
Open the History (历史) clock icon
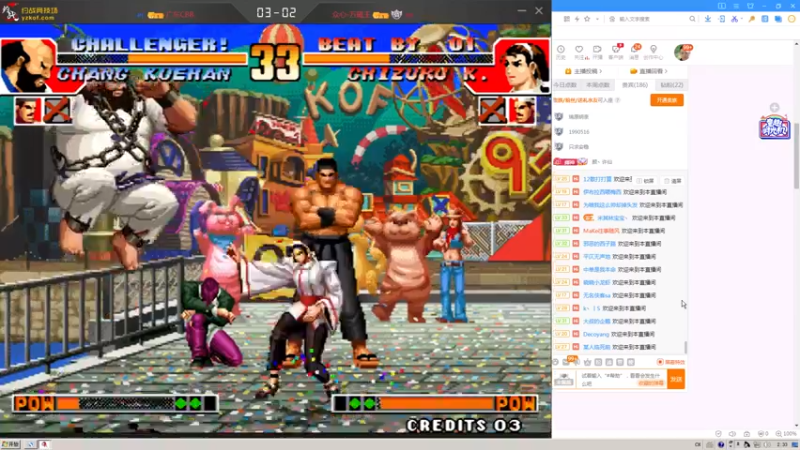[560, 49]
